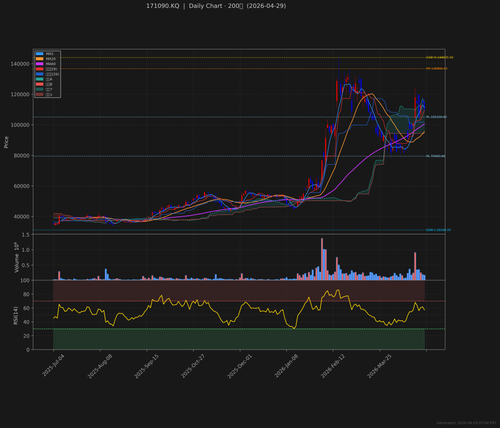The width and height of the screenshot is (500, 428).
Task: Click the 20 tick on RSI axis
Action: pos(26,336)
